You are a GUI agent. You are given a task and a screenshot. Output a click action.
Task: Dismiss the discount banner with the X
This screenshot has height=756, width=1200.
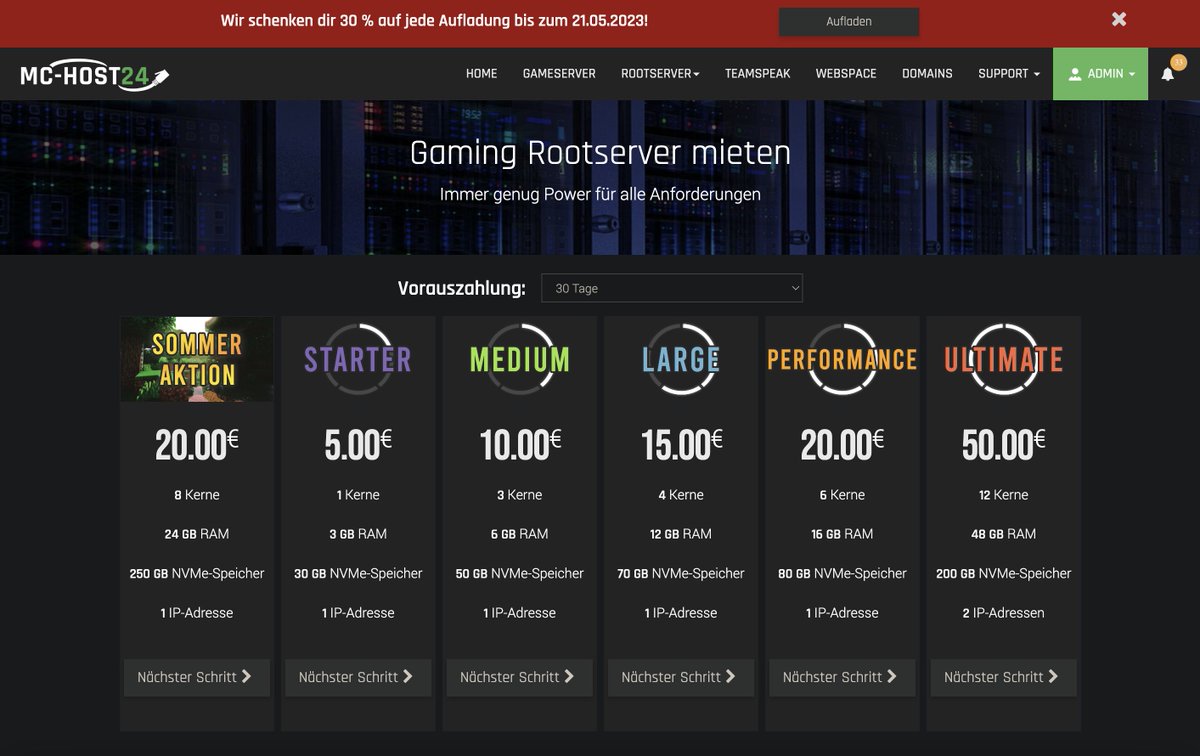(1118, 18)
